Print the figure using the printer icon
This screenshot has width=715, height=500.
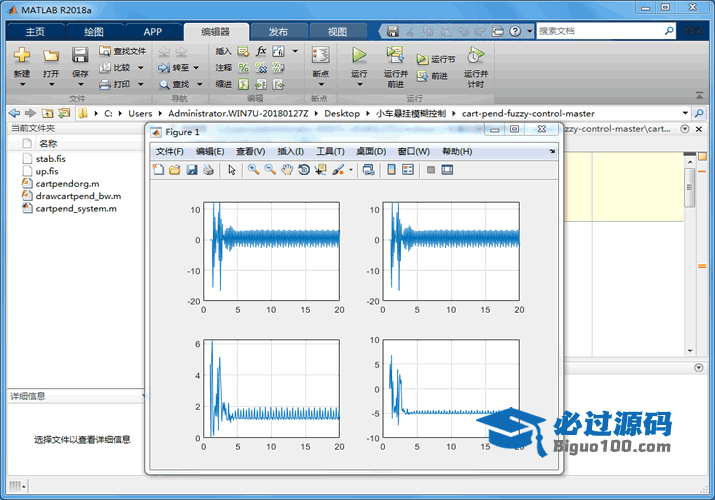coord(208,170)
